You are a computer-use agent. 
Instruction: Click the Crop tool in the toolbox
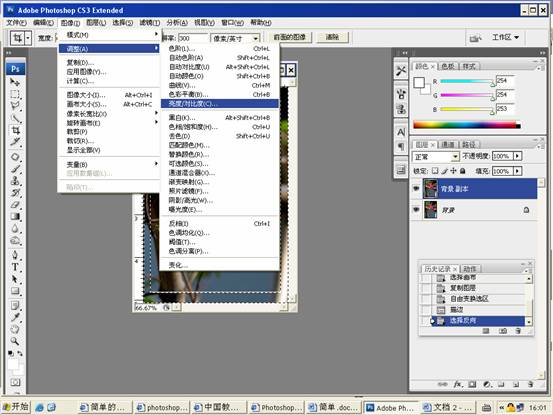pos(15,130)
